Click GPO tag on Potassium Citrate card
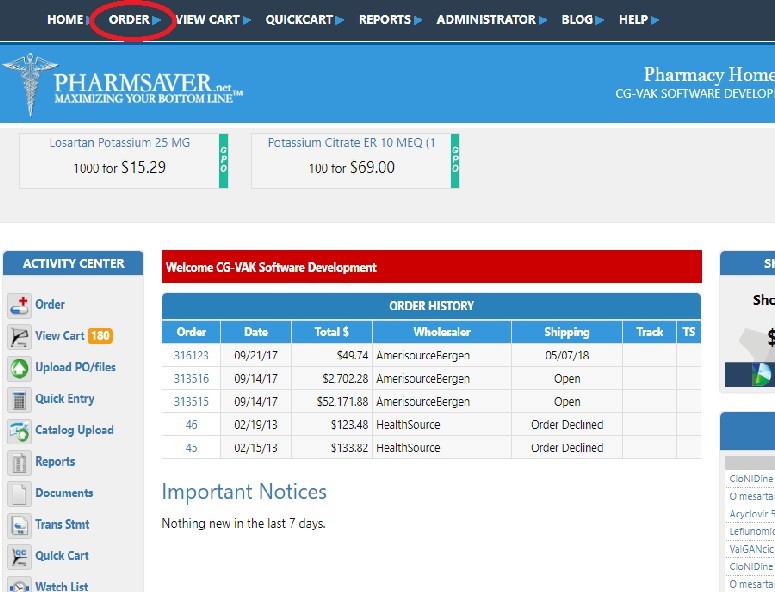The width and height of the screenshot is (775, 592). point(455,161)
